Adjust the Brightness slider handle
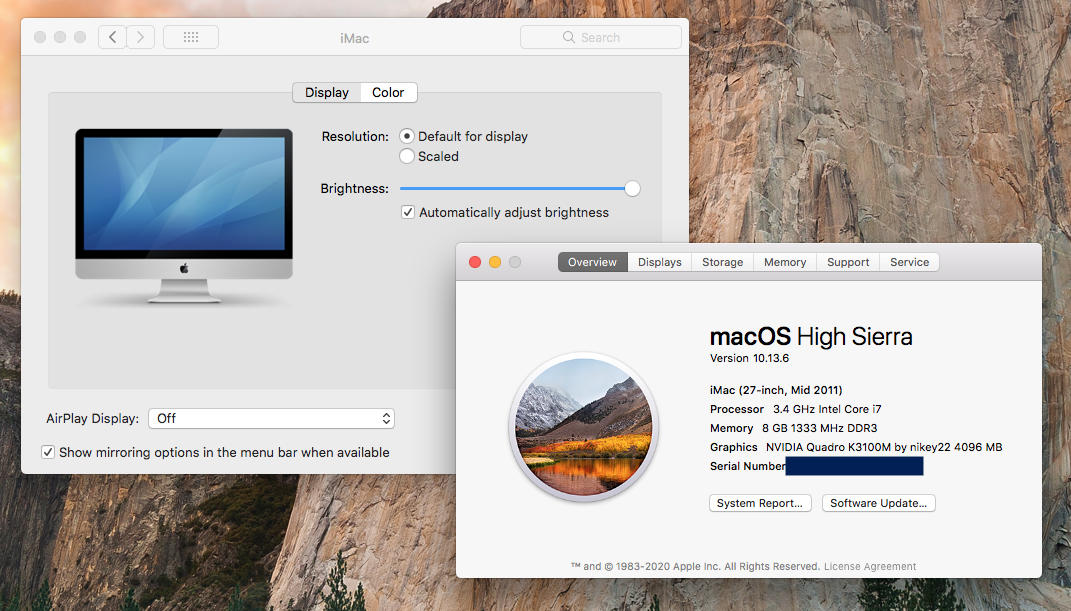Screen dimensions: 1071x611 click(x=632, y=188)
